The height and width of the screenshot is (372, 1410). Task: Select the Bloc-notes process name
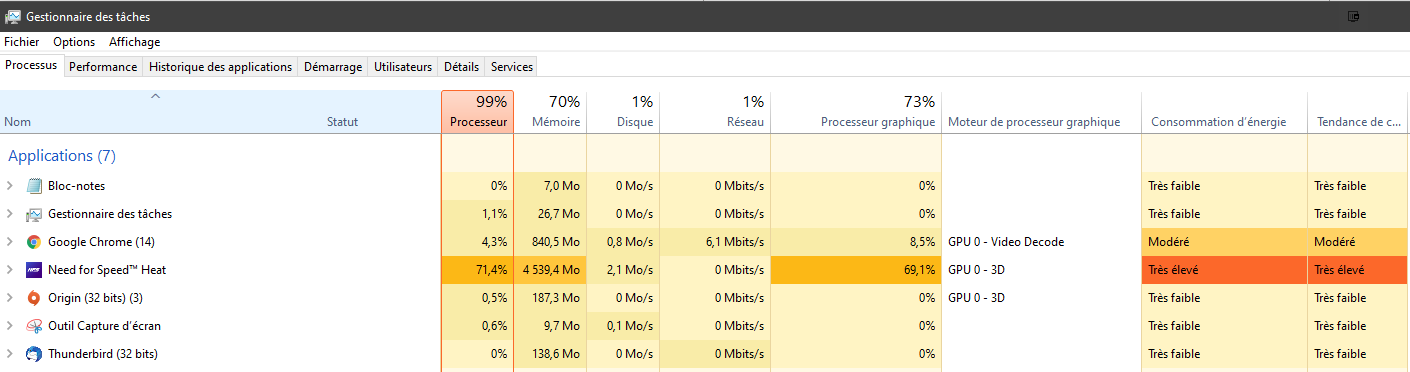76,186
